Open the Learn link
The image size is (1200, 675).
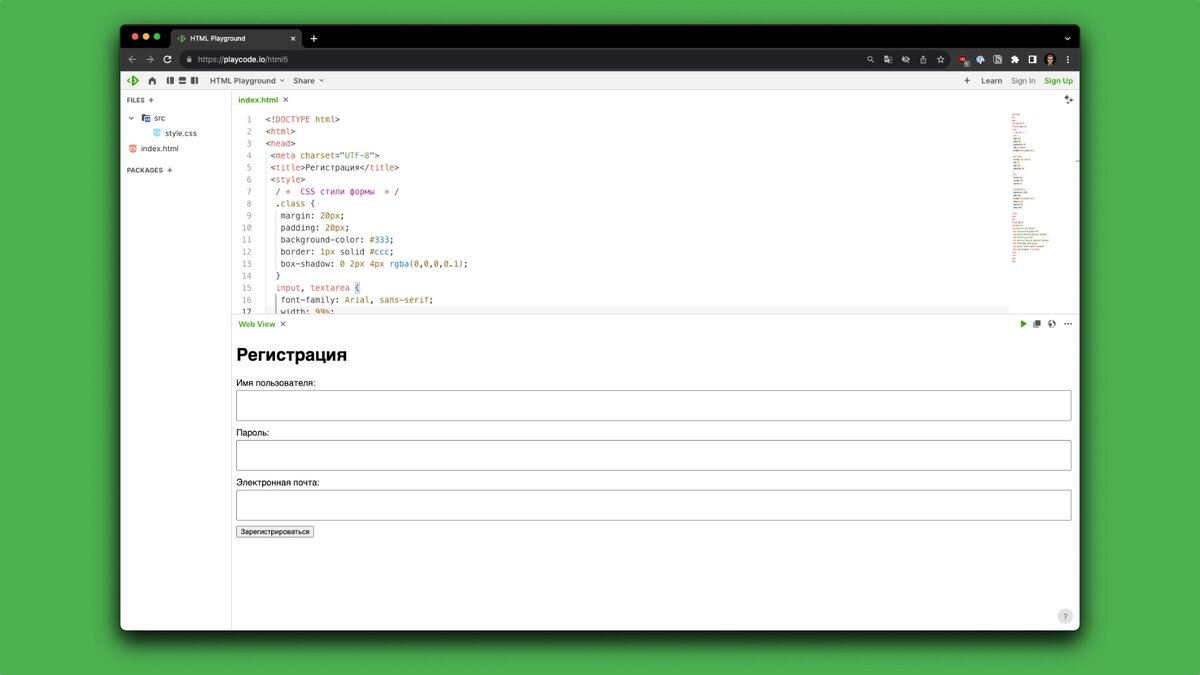(x=991, y=81)
